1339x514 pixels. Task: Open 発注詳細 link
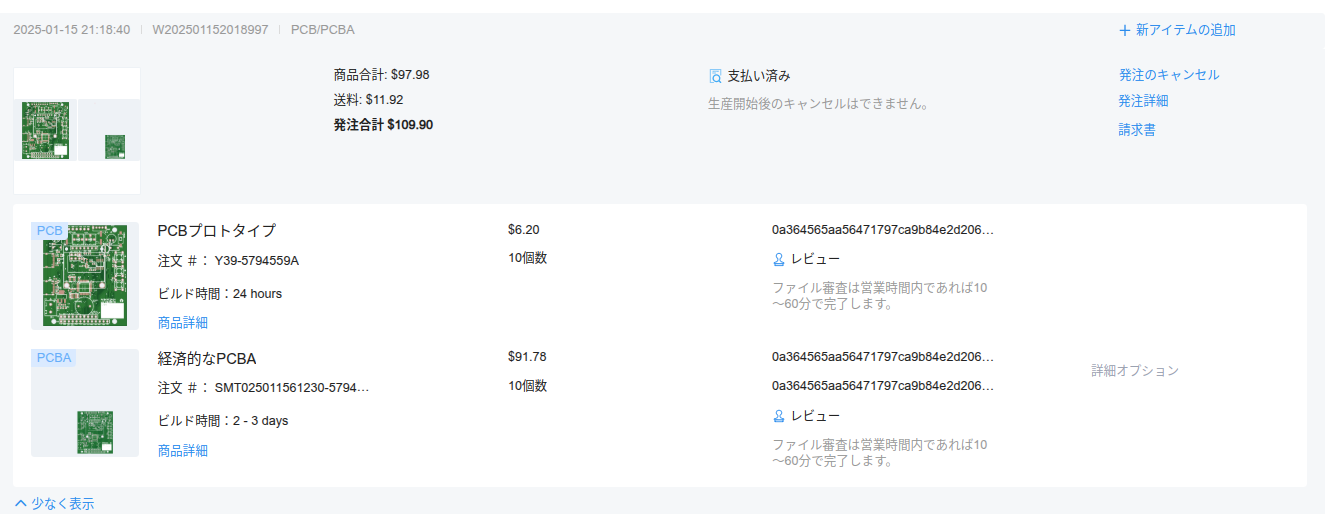tap(1143, 101)
